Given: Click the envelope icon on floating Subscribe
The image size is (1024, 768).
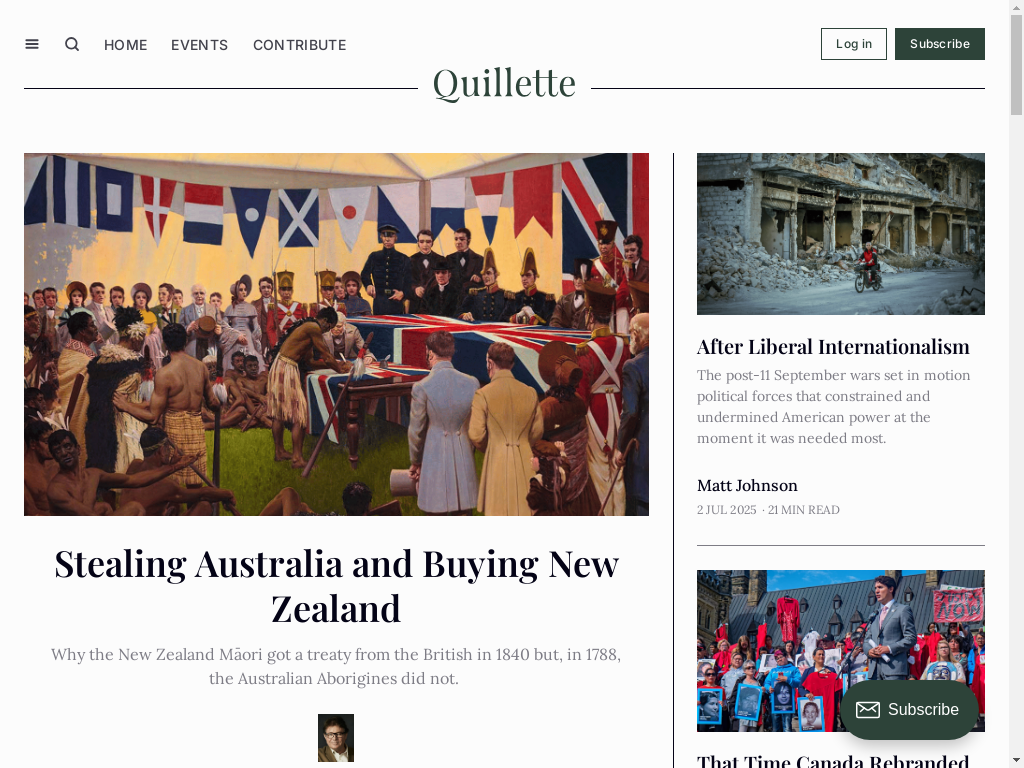Looking at the screenshot, I should tap(868, 710).
